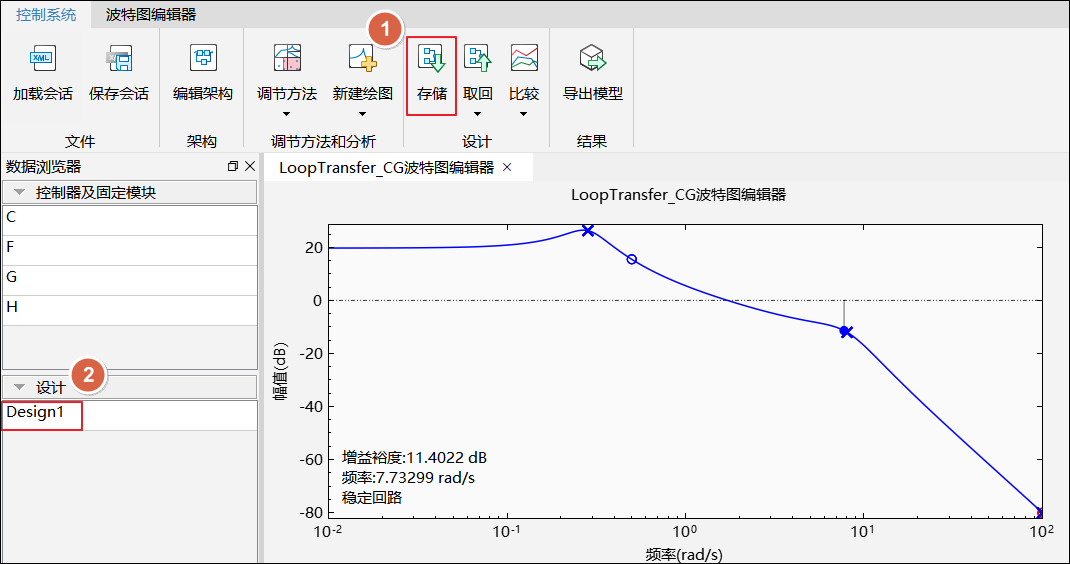This screenshot has width=1070, height=564.
Task: Open the dropdown arrow under 调节方法
Action: point(286,114)
